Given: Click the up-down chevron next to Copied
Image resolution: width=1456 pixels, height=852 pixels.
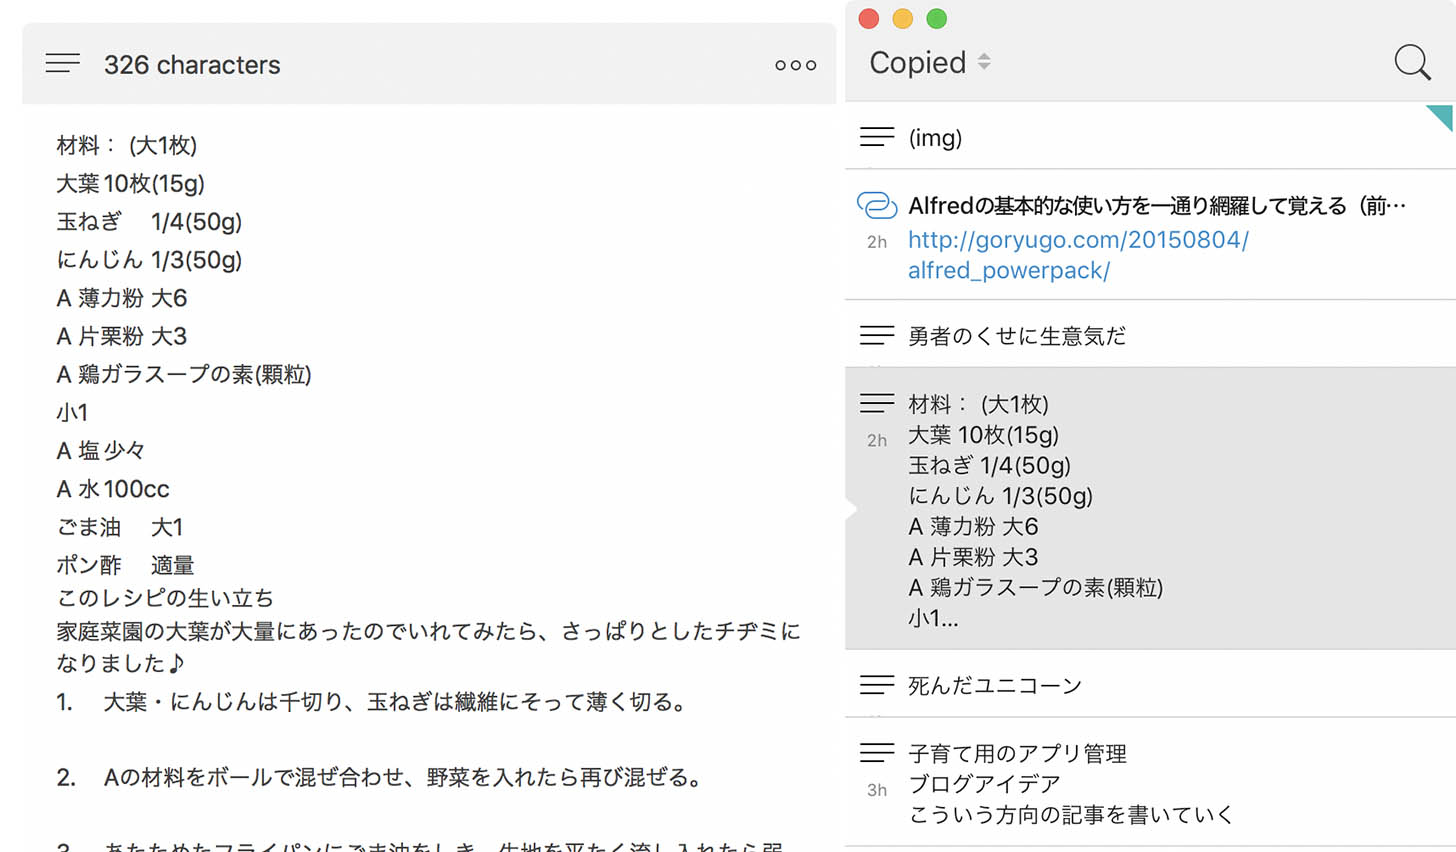Looking at the screenshot, I should (x=985, y=62).
